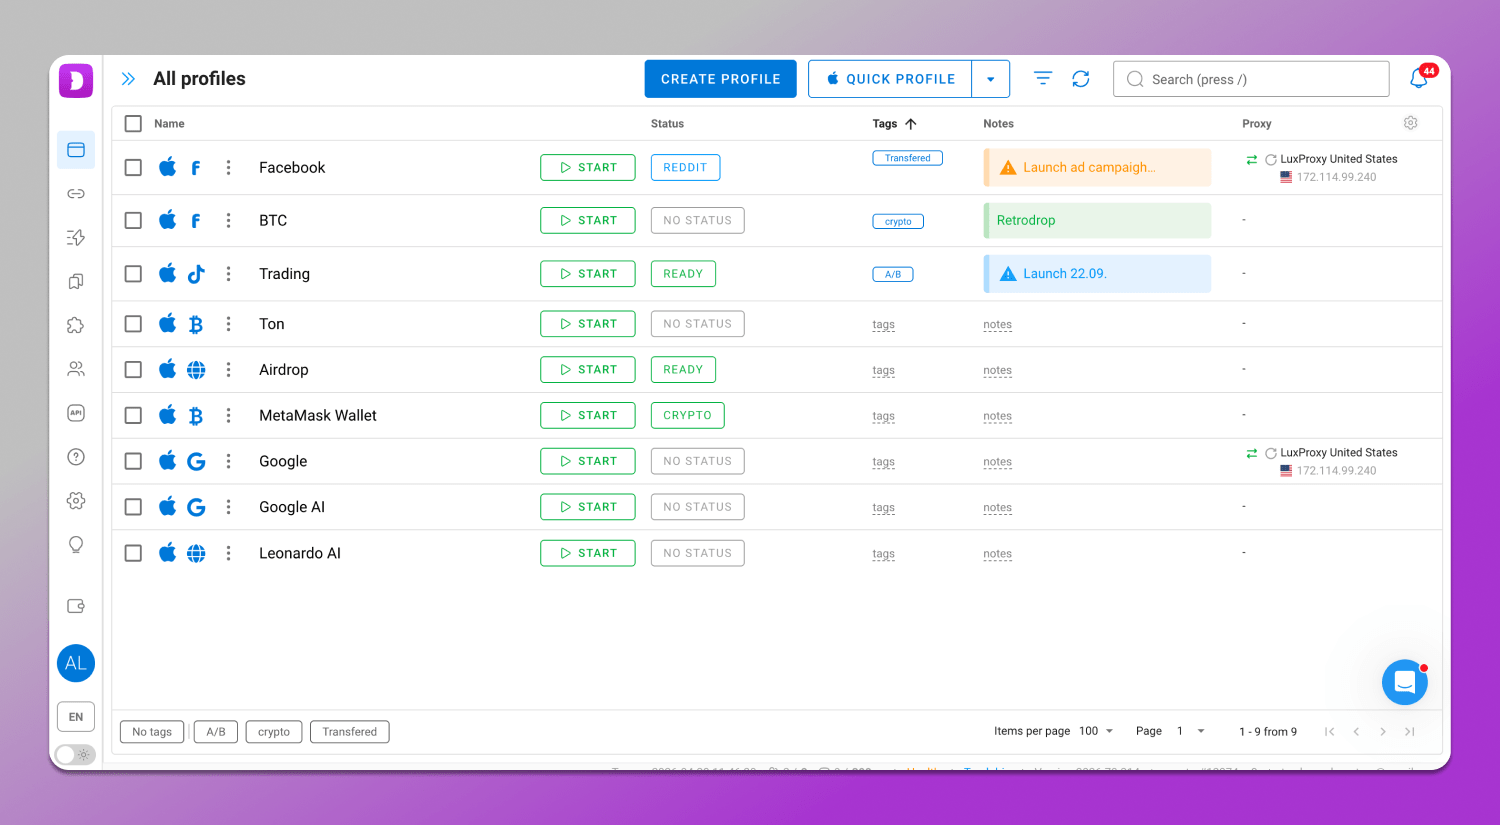Image resolution: width=1500 pixels, height=825 pixels.
Task: Toggle the dark mode theme switch
Action: tap(75, 754)
